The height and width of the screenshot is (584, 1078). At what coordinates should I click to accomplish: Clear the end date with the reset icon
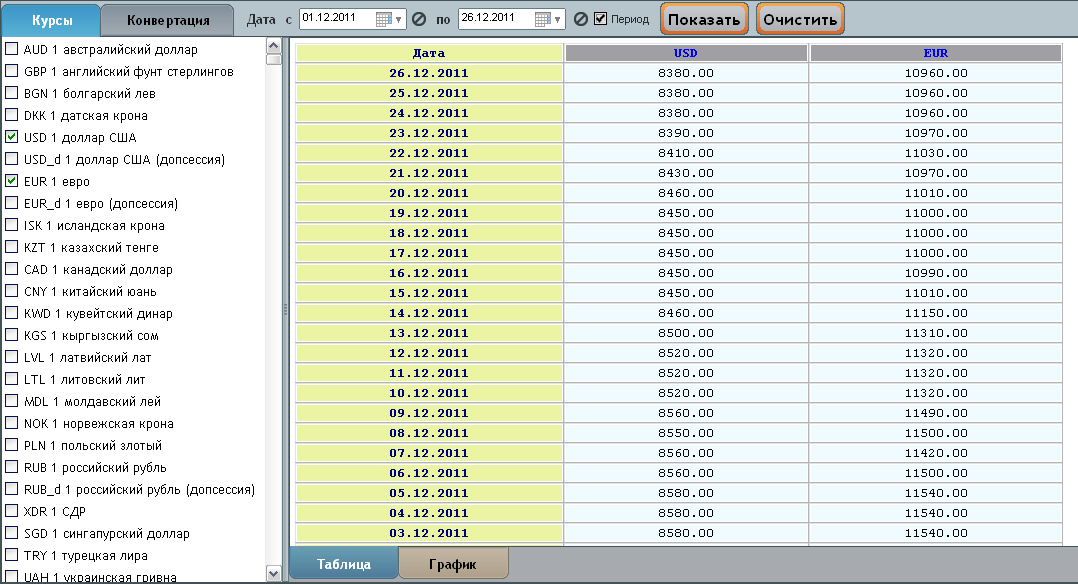tap(579, 19)
